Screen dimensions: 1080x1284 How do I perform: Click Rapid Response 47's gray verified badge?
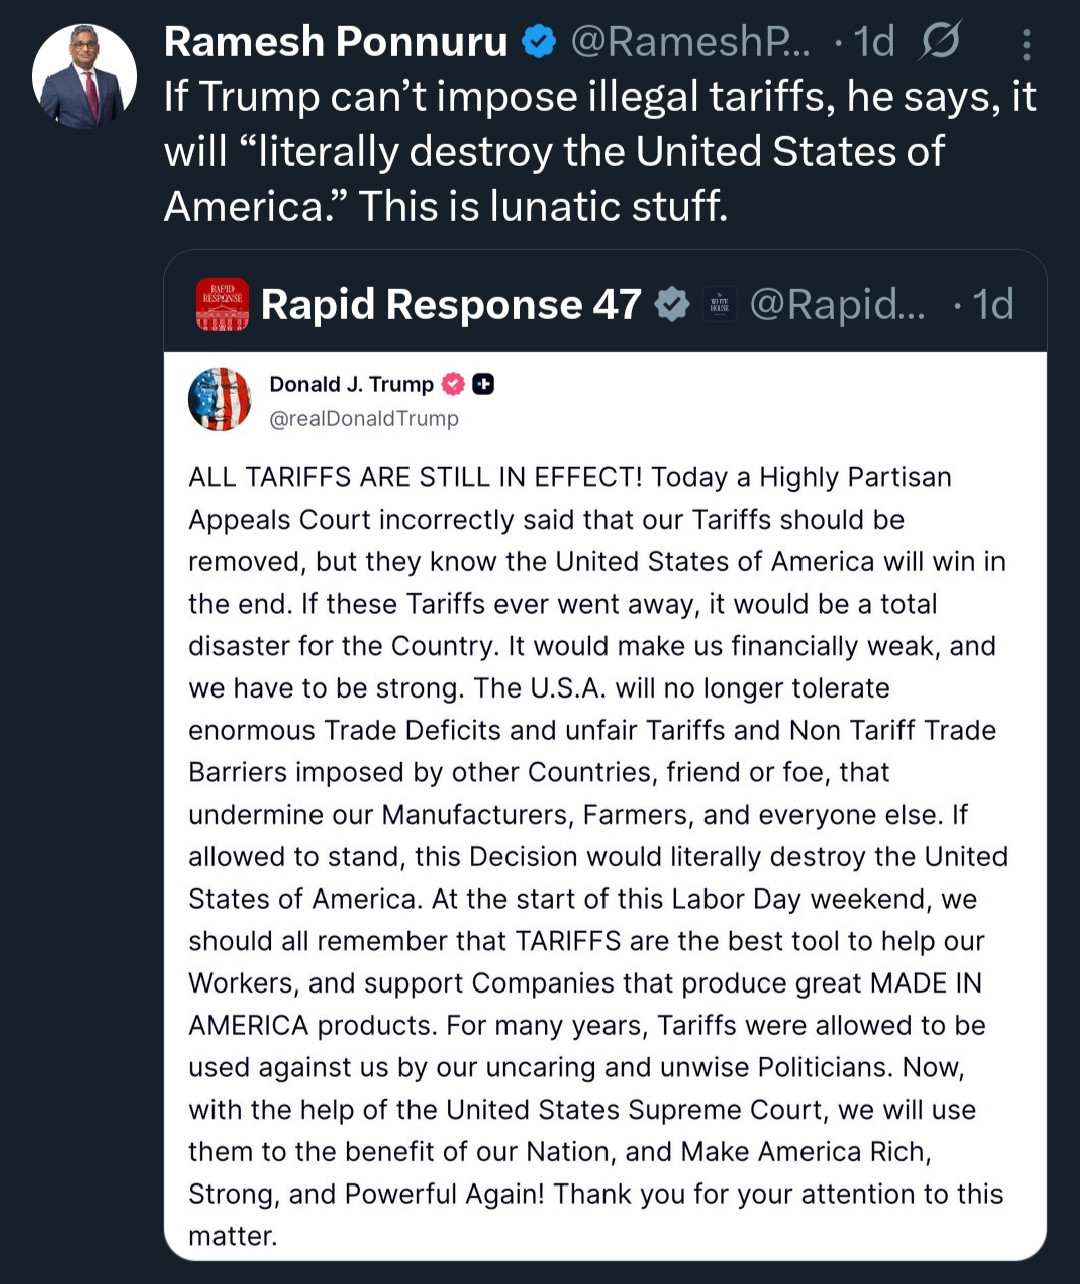point(671,304)
